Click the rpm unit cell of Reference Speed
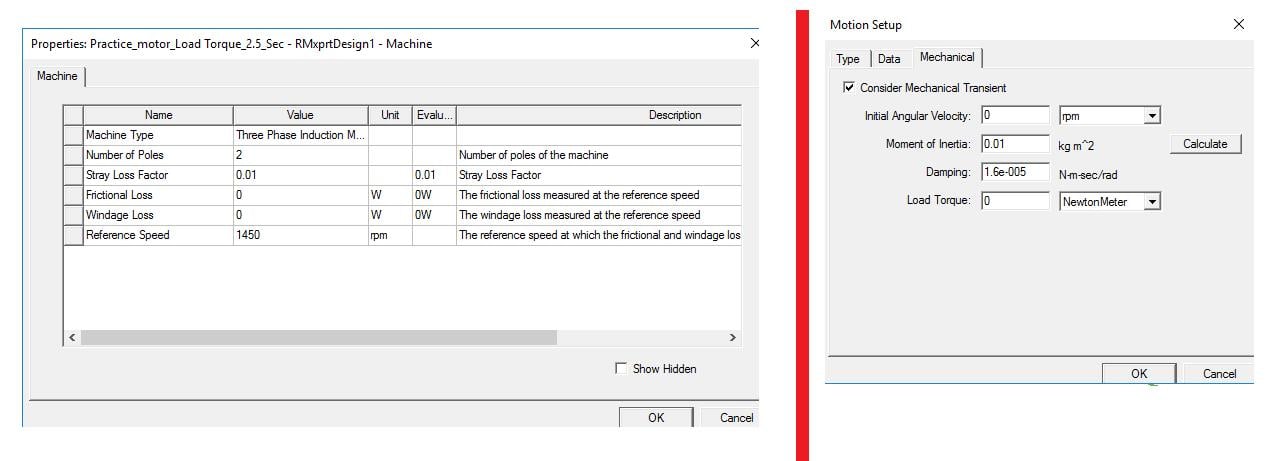 point(390,235)
